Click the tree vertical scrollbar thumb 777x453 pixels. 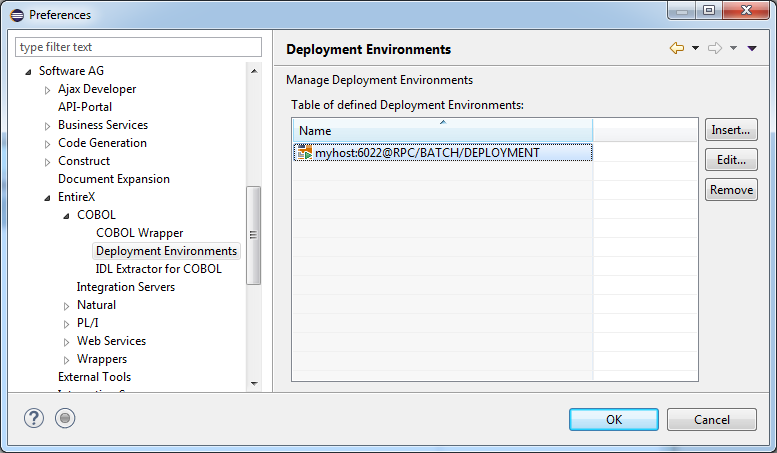click(x=254, y=235)
